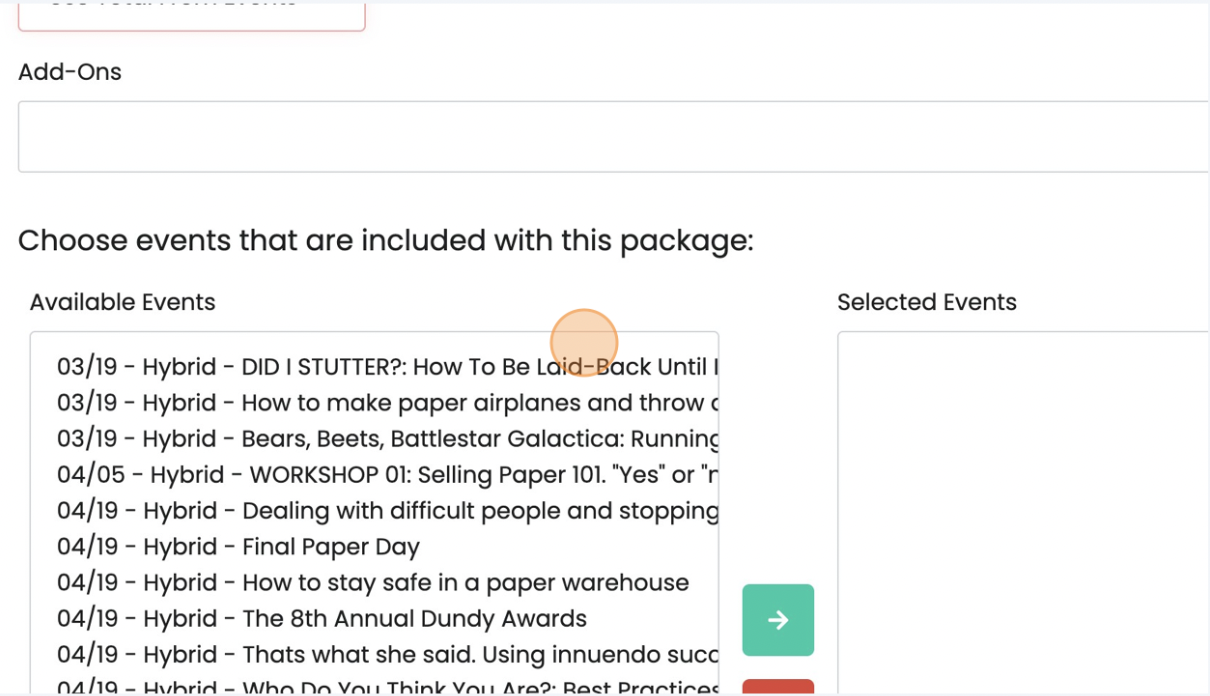Select the 'How to stay safe in a paper warehouse' event
Viewport: 1210px width, 696px height.
click(x=372, y=583)
